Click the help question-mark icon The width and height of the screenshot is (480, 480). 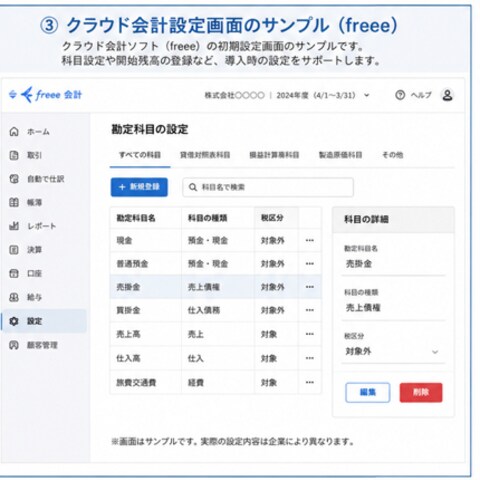[x=400, y=95]
